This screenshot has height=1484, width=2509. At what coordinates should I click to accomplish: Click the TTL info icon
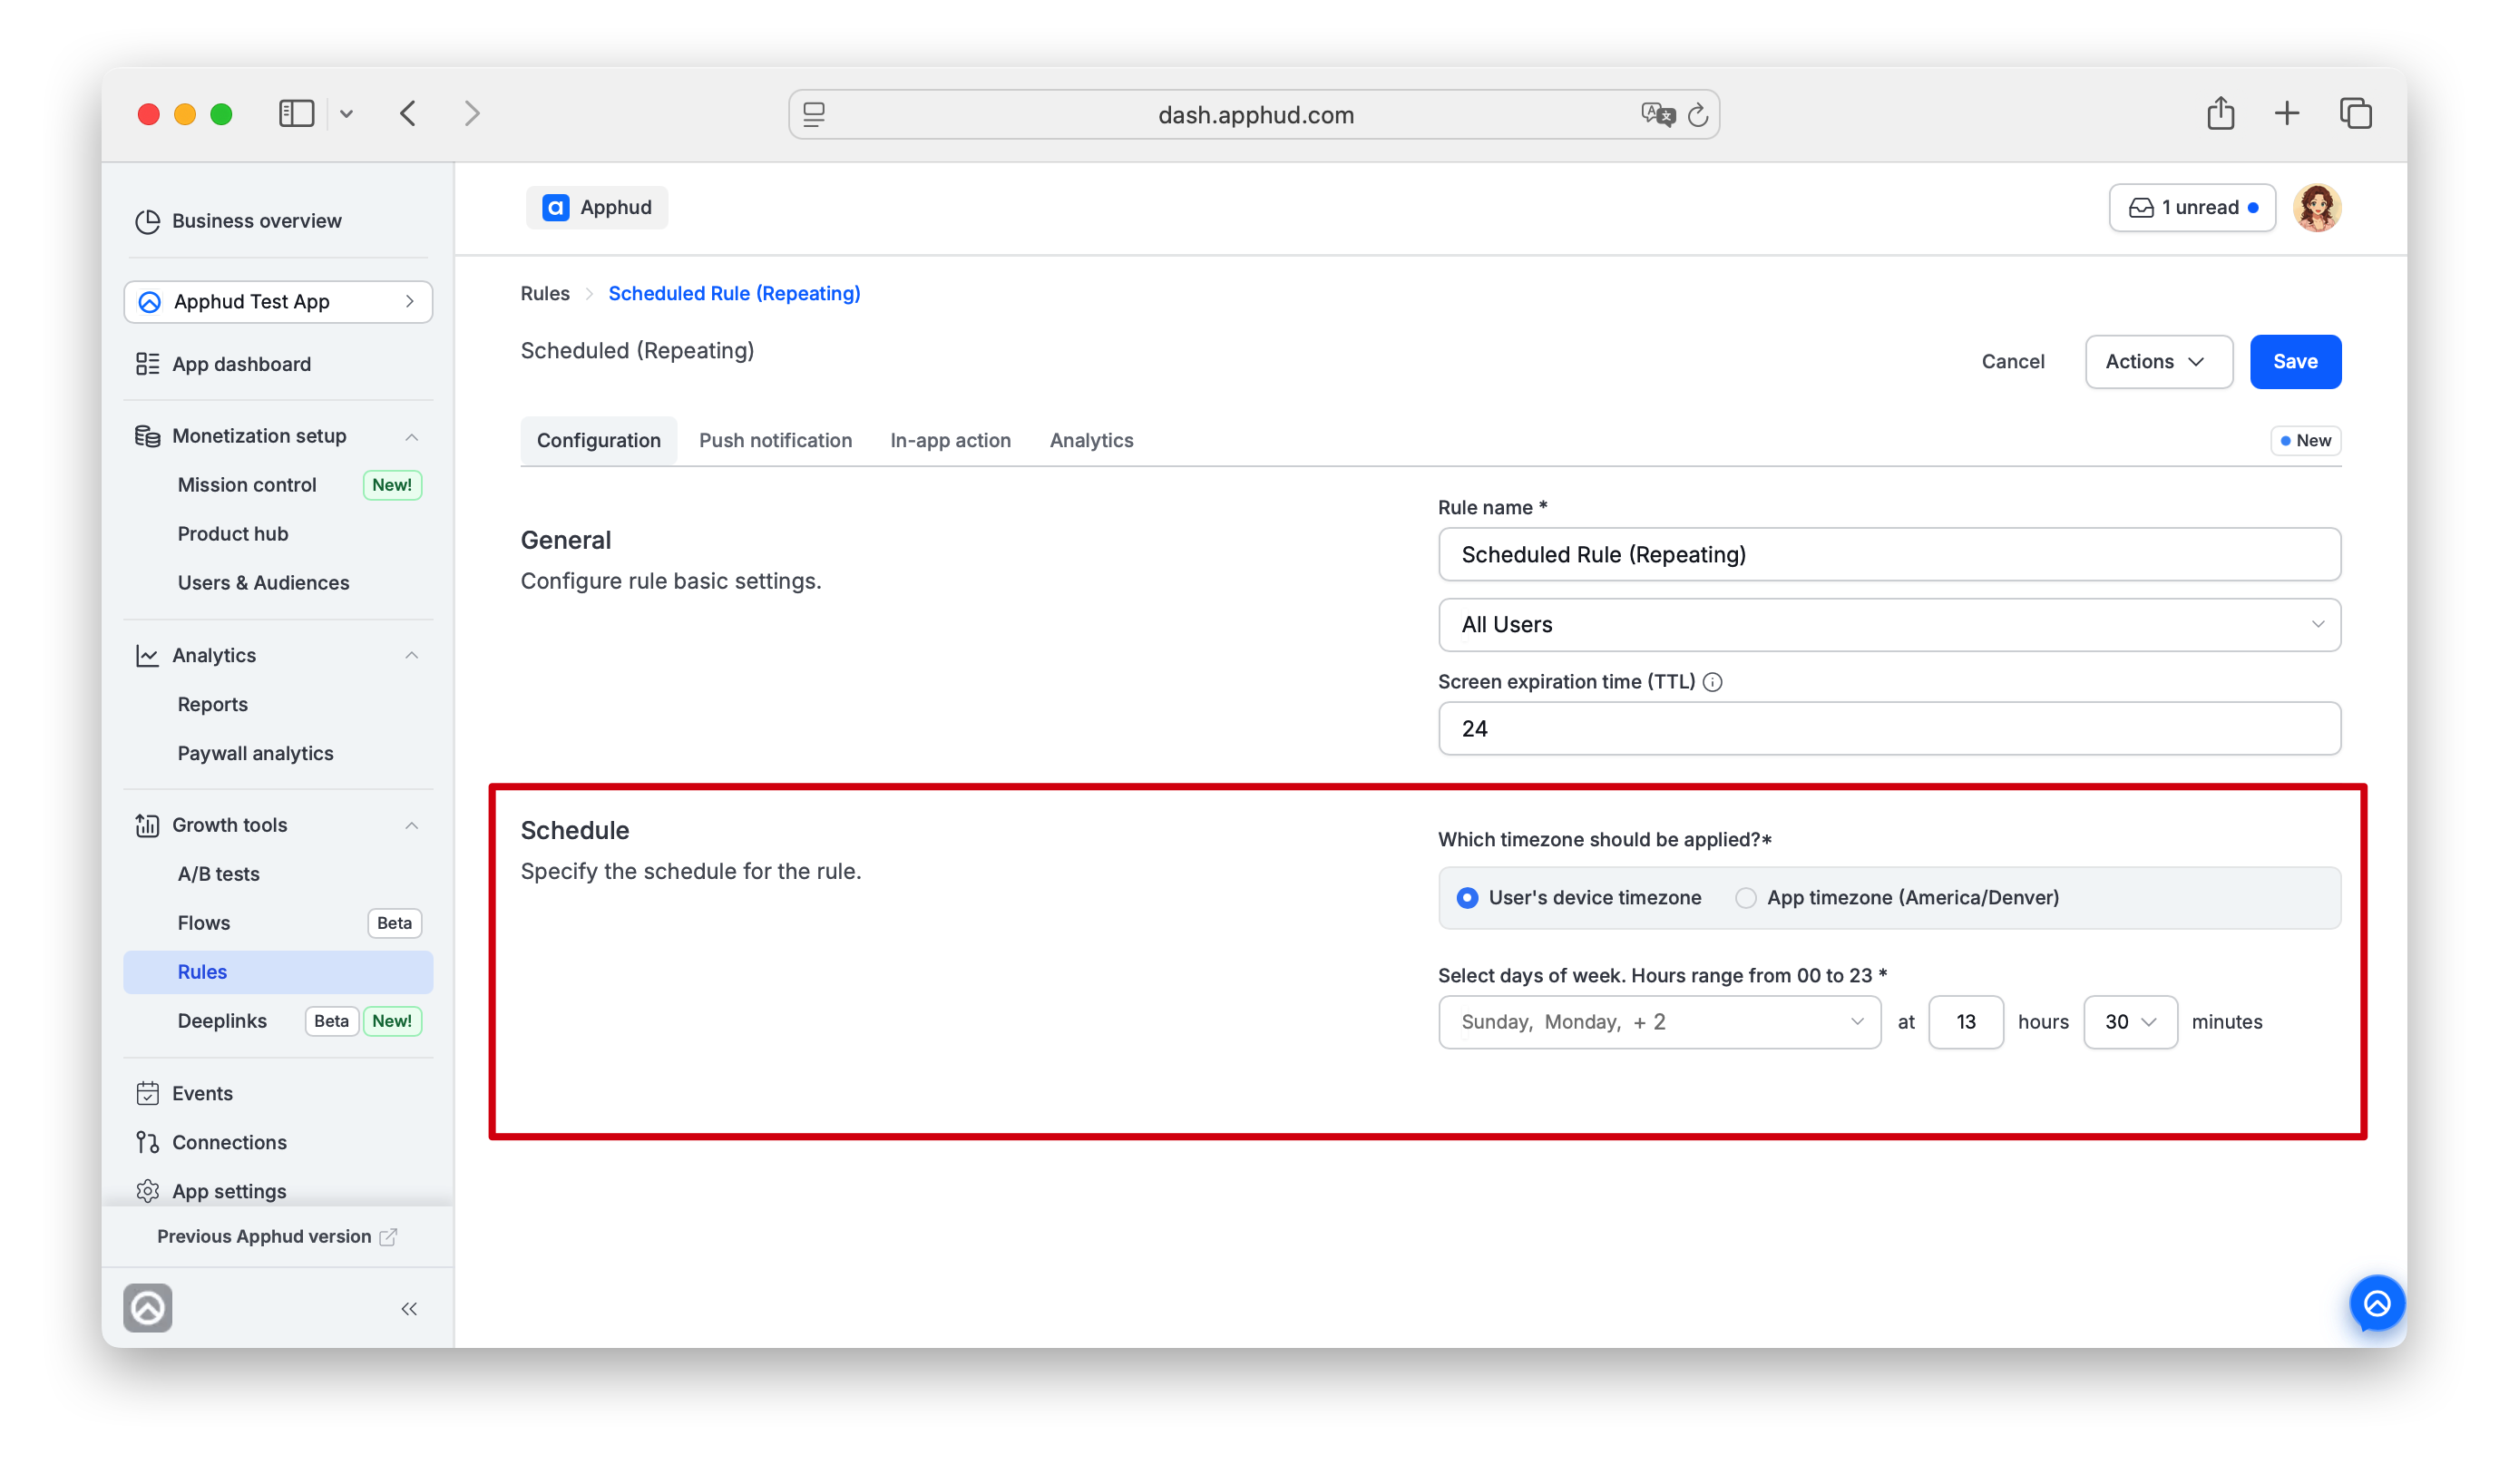[x=1712, y=681]
